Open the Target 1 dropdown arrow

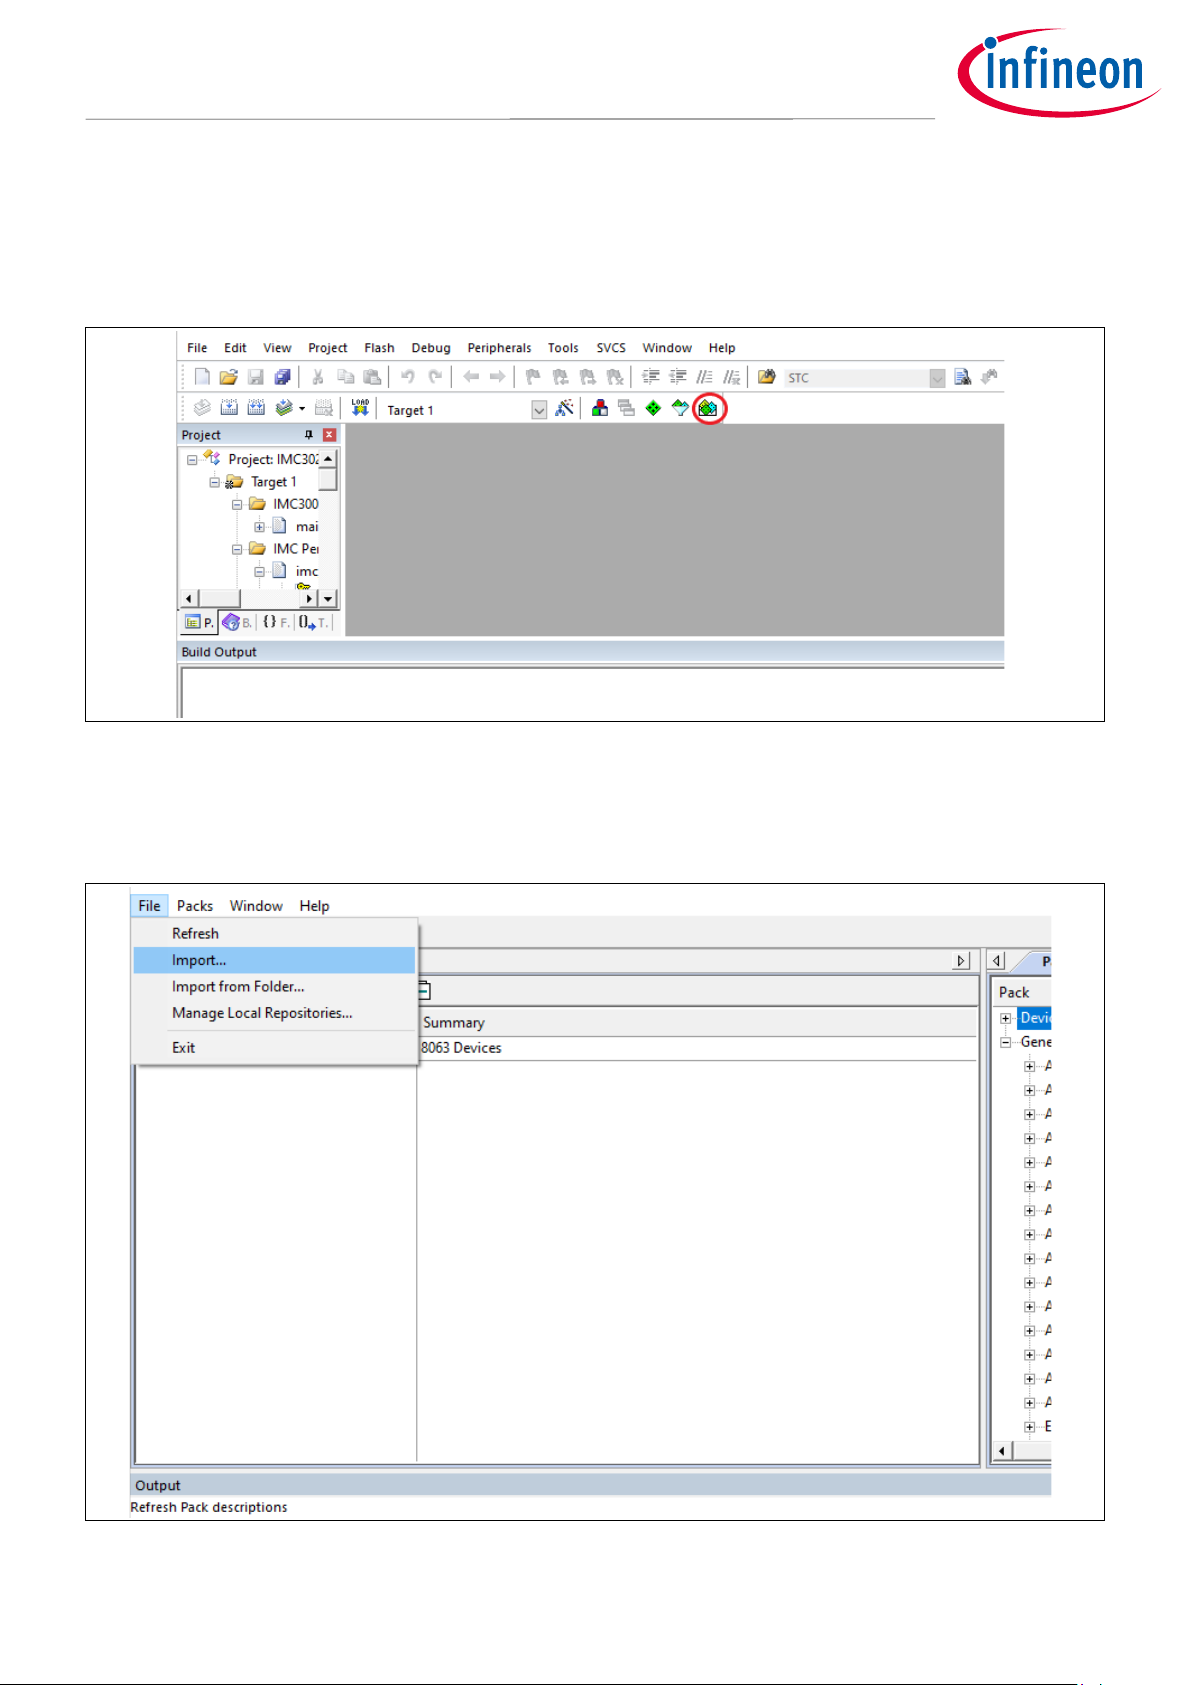click(x=539, y=410)
